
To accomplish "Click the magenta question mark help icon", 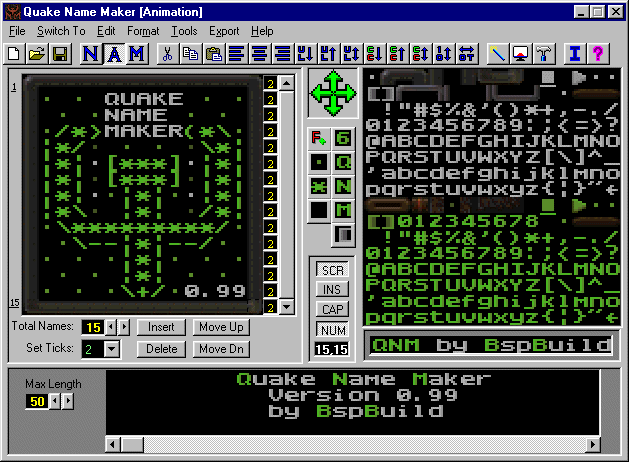I will pyautogui.click(x=597, y=54).
